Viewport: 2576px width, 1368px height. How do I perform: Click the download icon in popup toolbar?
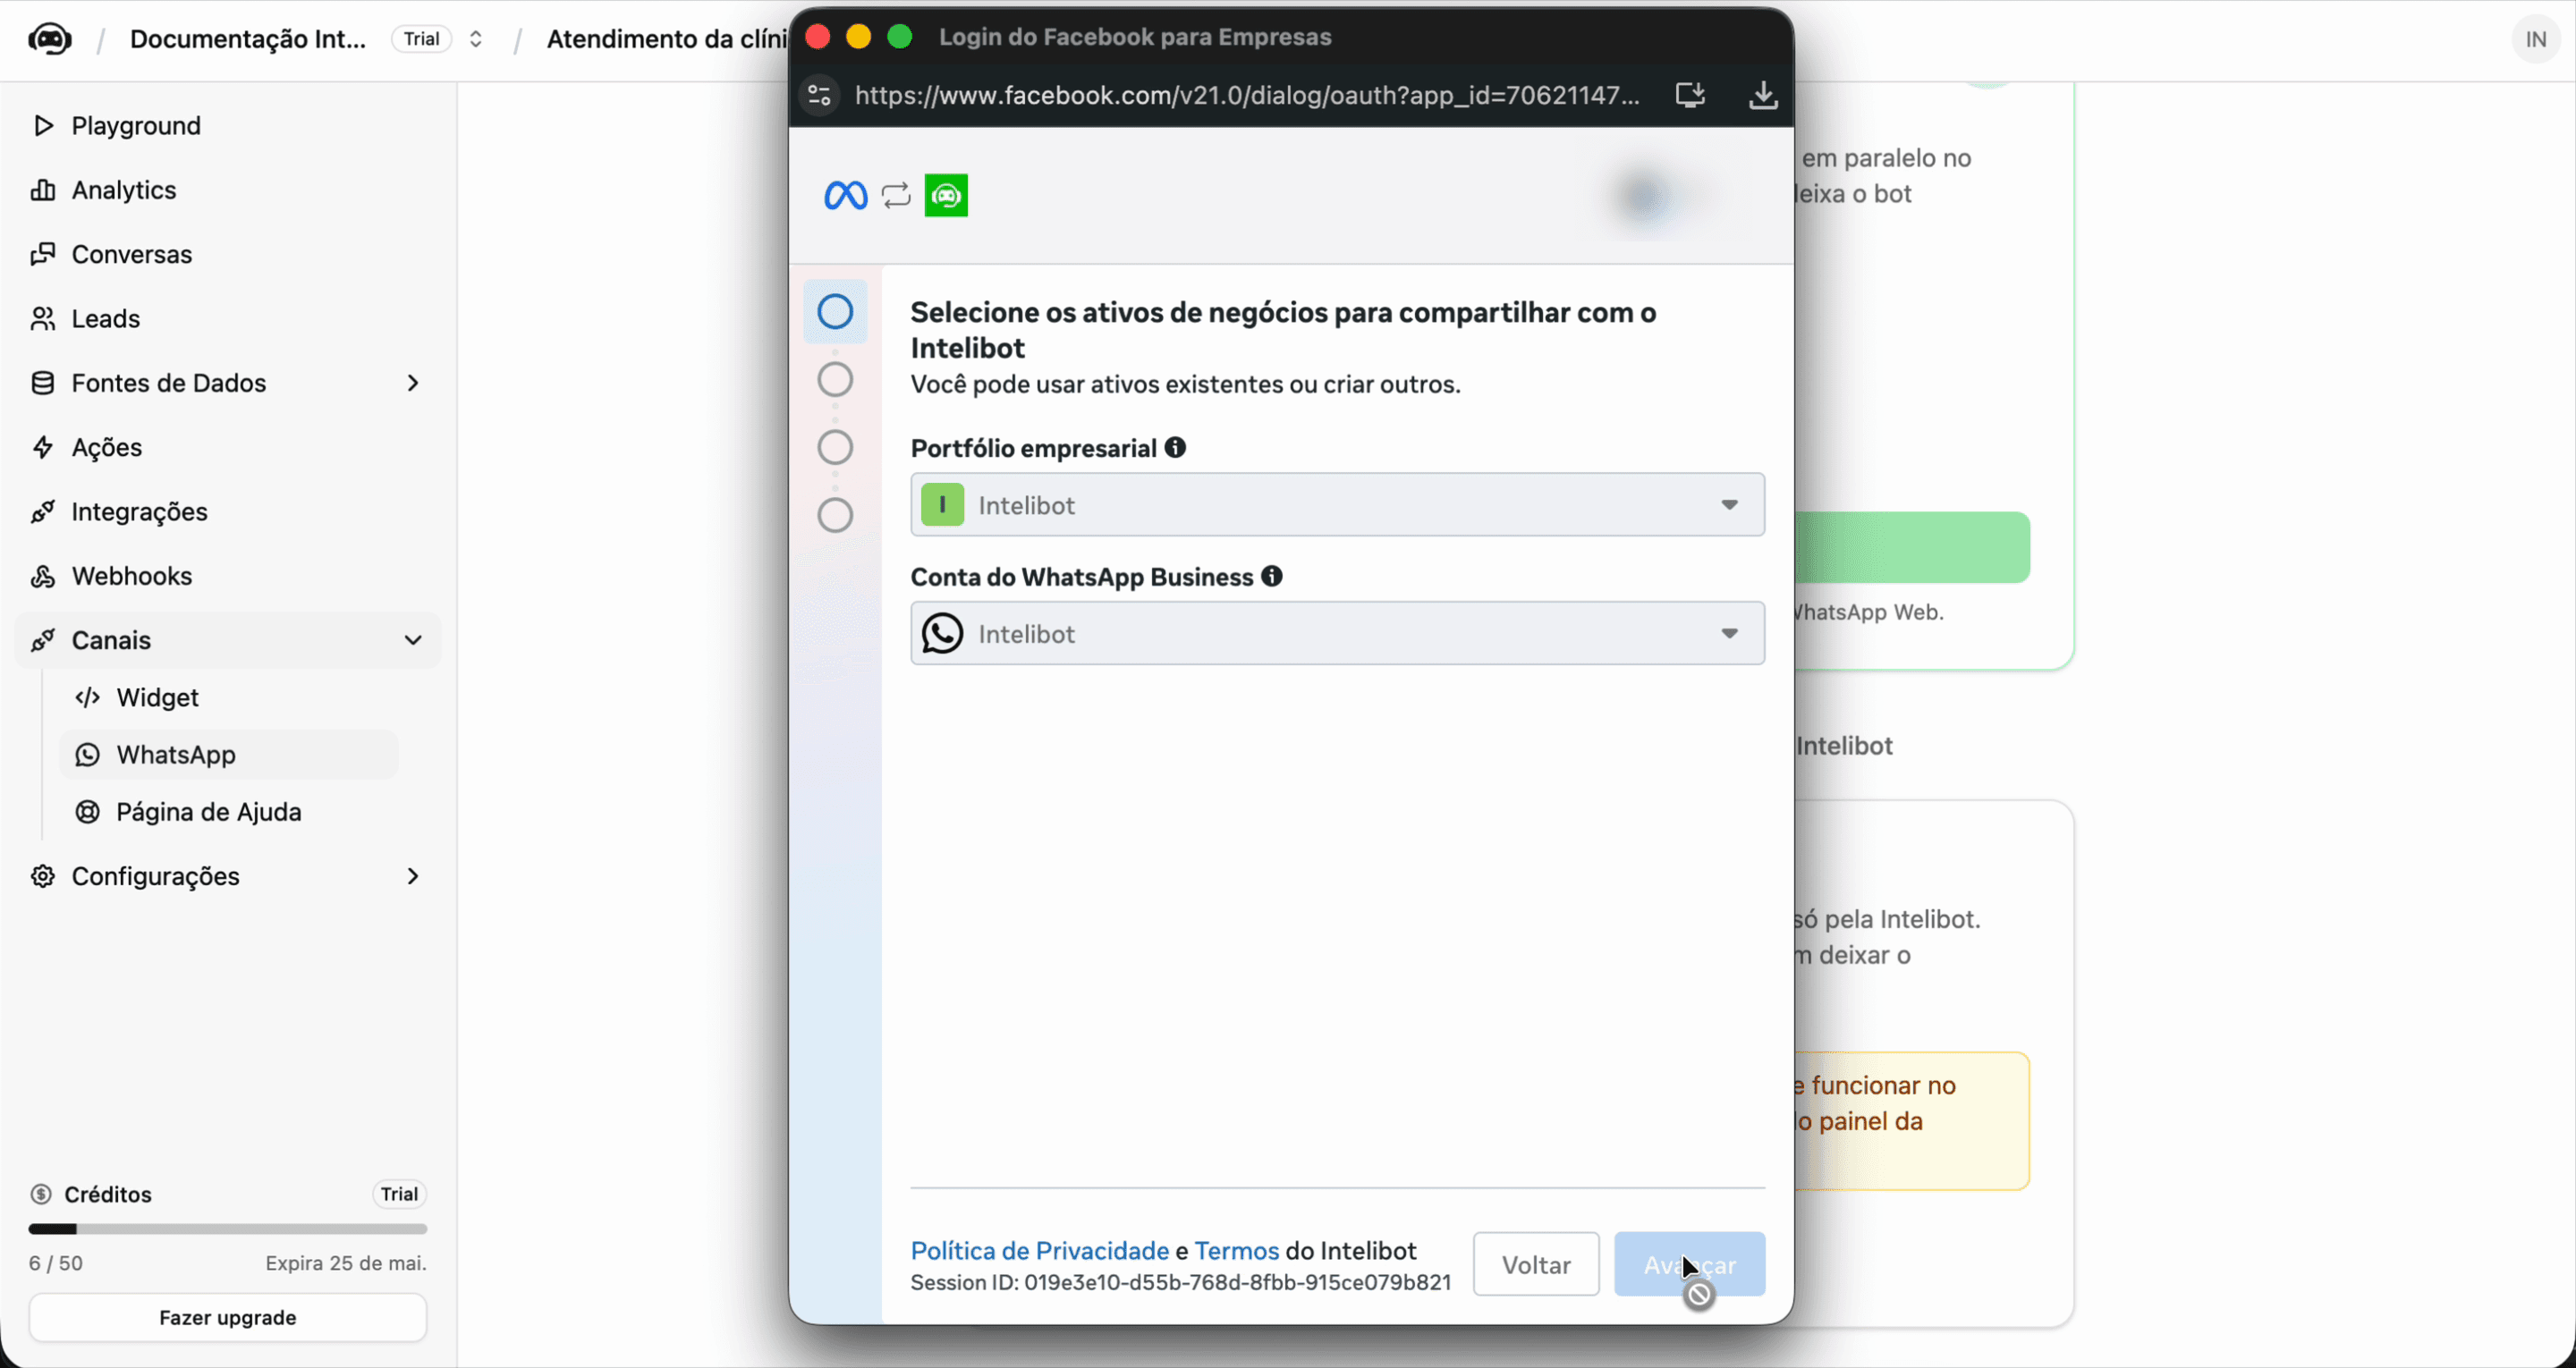pyautogui.click(x=1763, y=95)
